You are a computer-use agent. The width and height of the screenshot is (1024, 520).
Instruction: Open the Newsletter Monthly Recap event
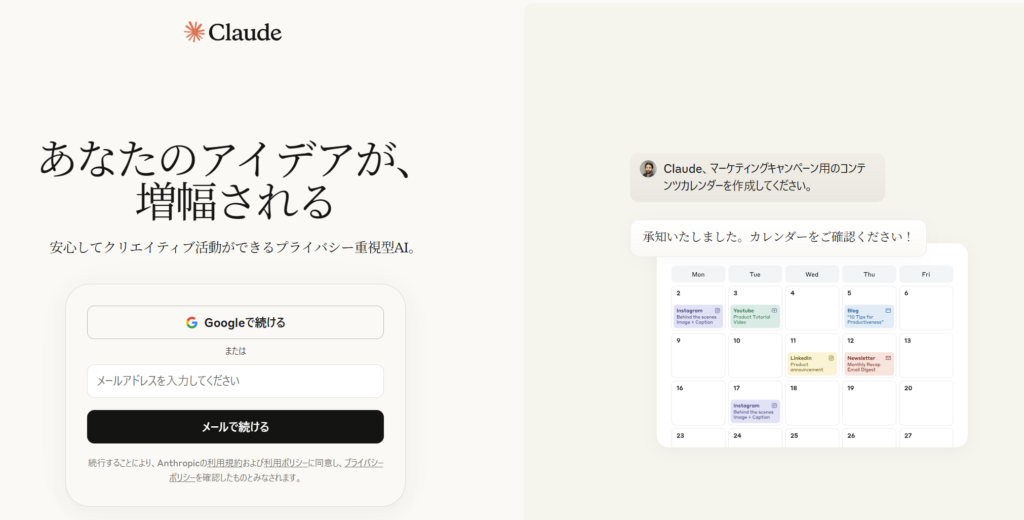(869, 364)
